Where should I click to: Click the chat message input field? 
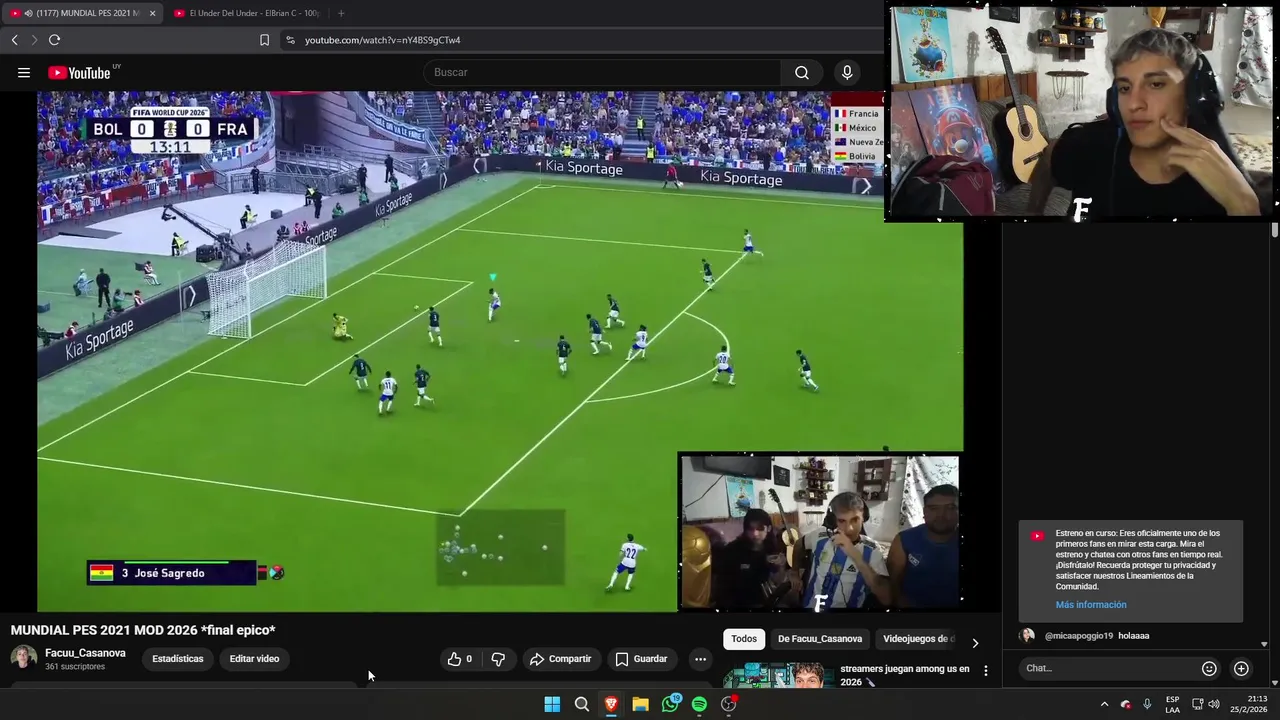click(1108, 668)
